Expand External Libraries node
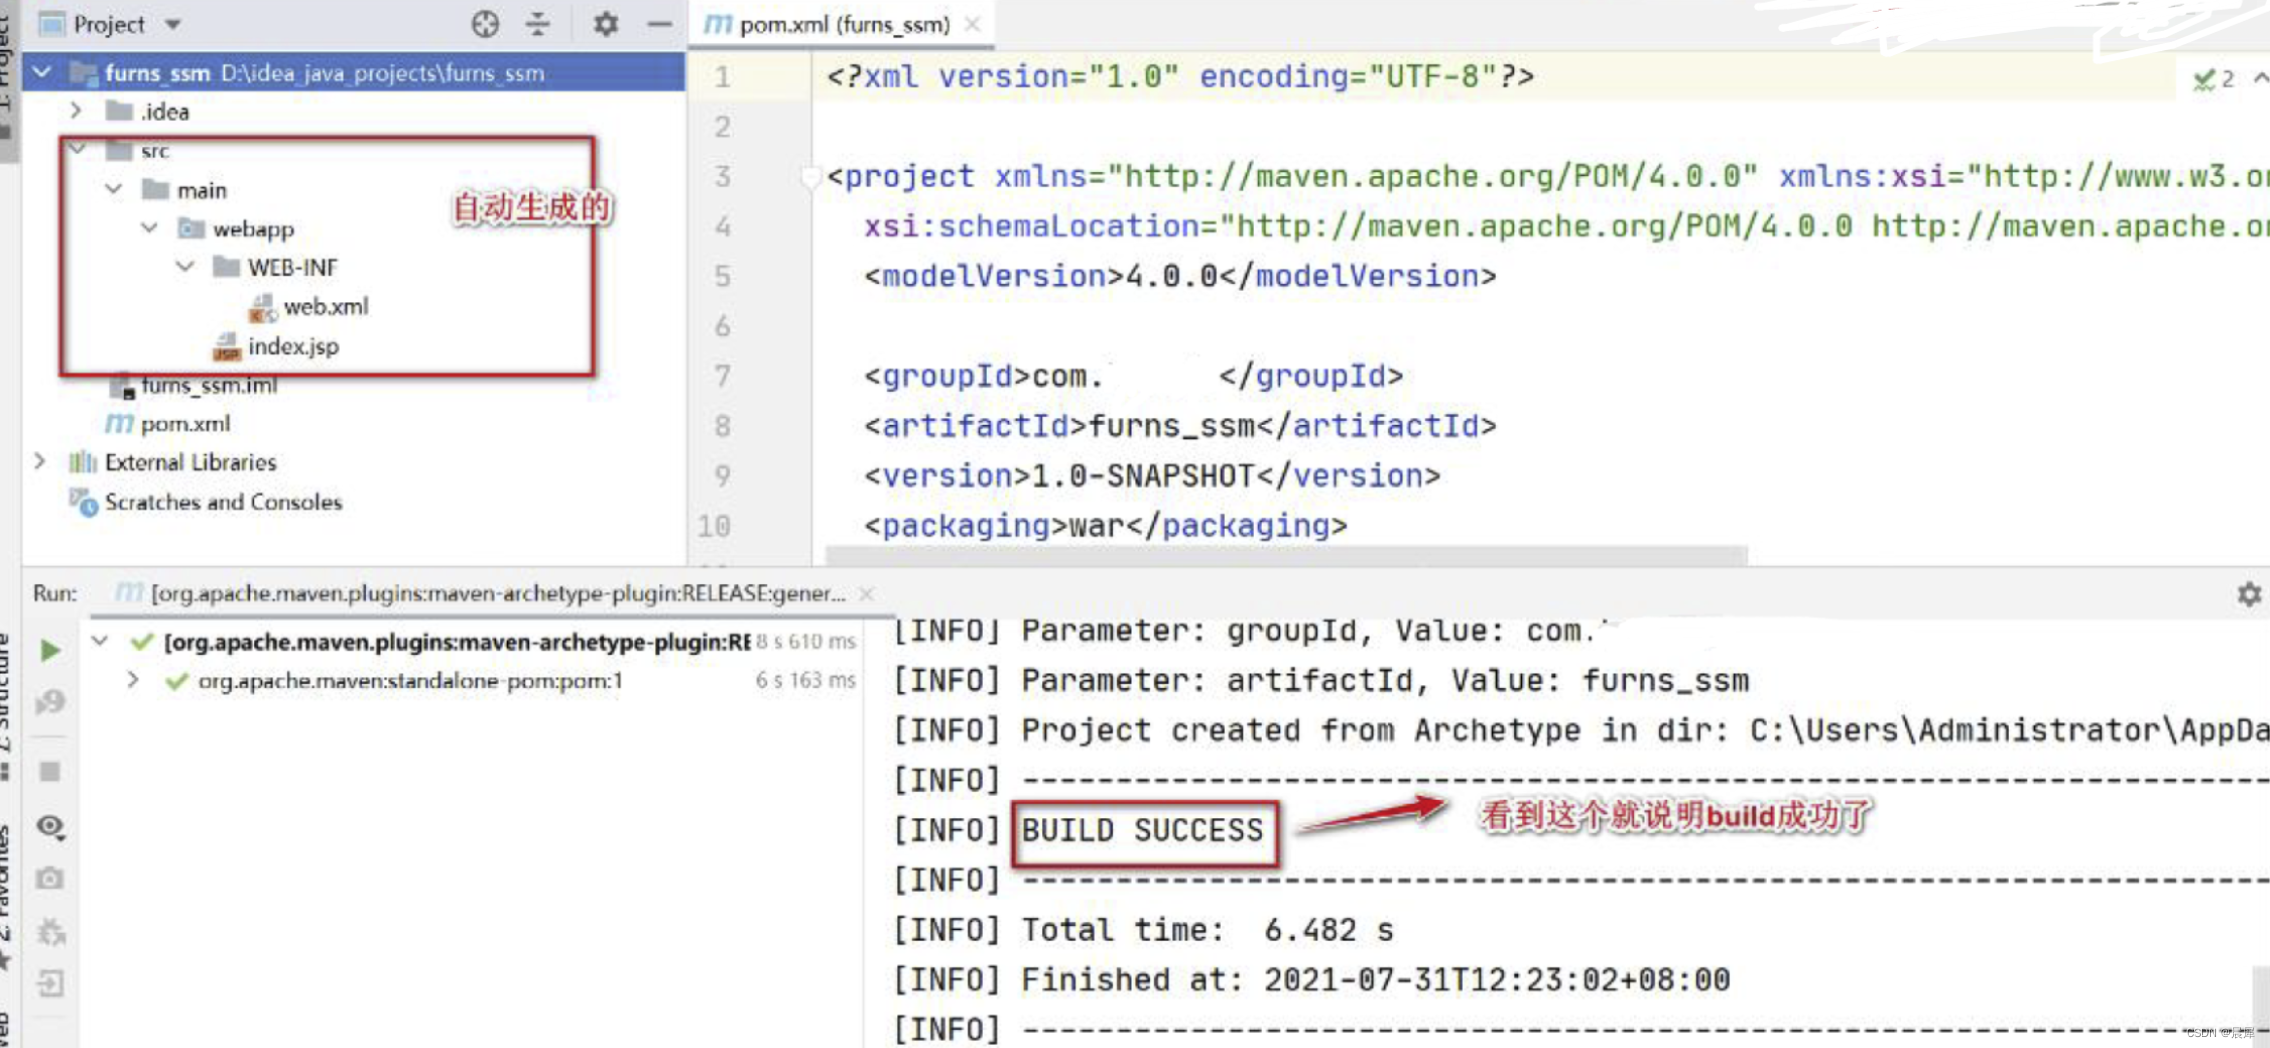 click(x=40, y=461)
